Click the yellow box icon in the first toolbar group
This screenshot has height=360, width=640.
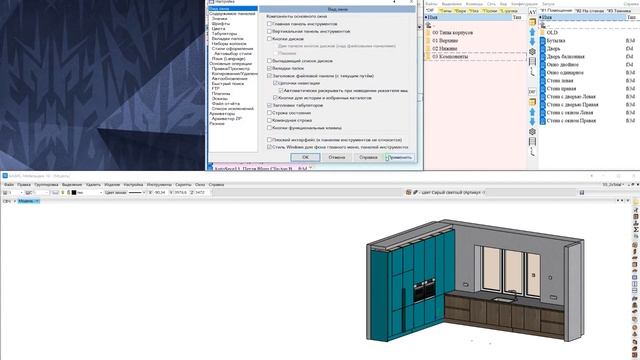coord(532,22)
